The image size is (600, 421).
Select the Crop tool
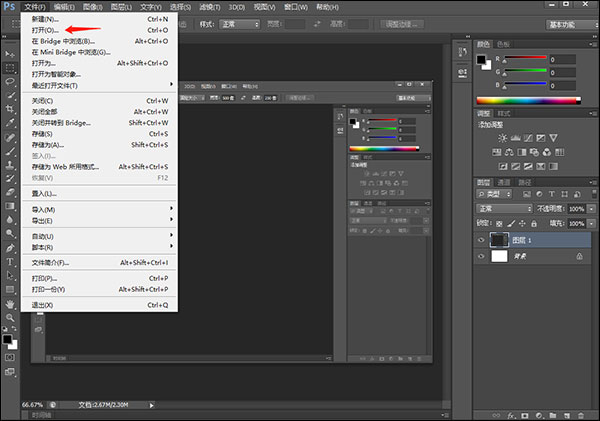(x=10, y=108)
